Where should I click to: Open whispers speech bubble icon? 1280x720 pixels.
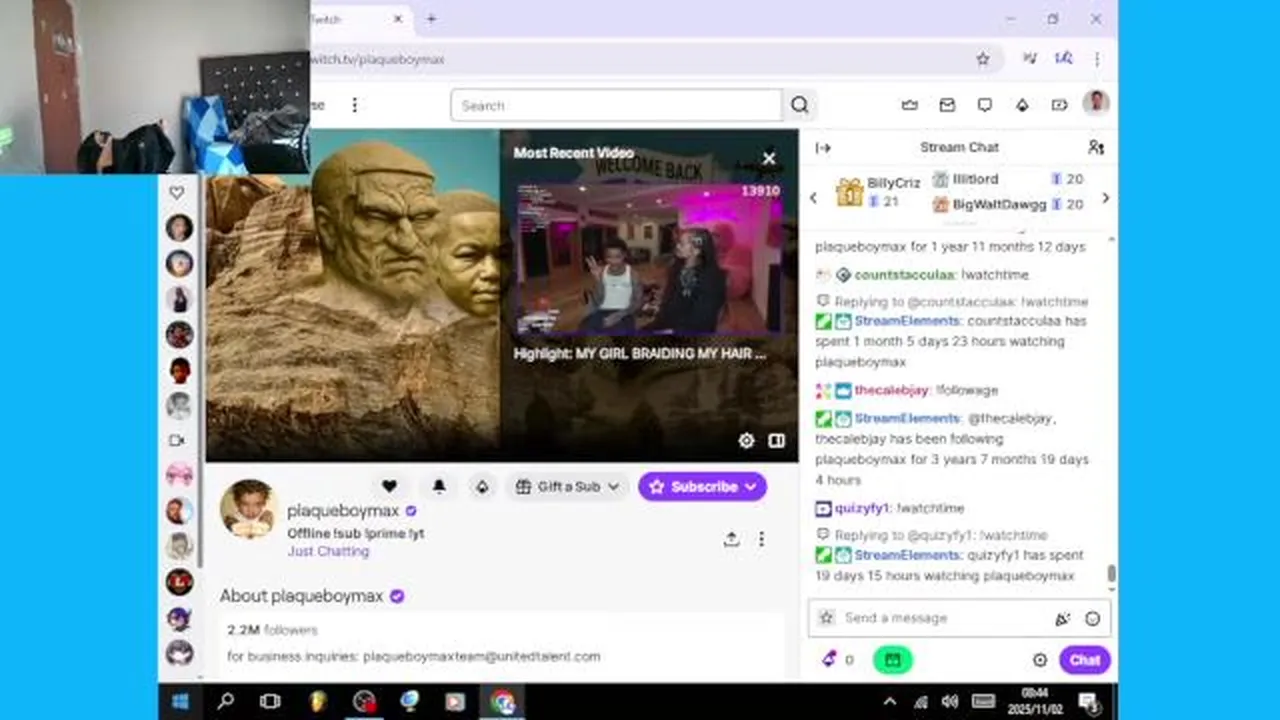[x=984, y=105]
